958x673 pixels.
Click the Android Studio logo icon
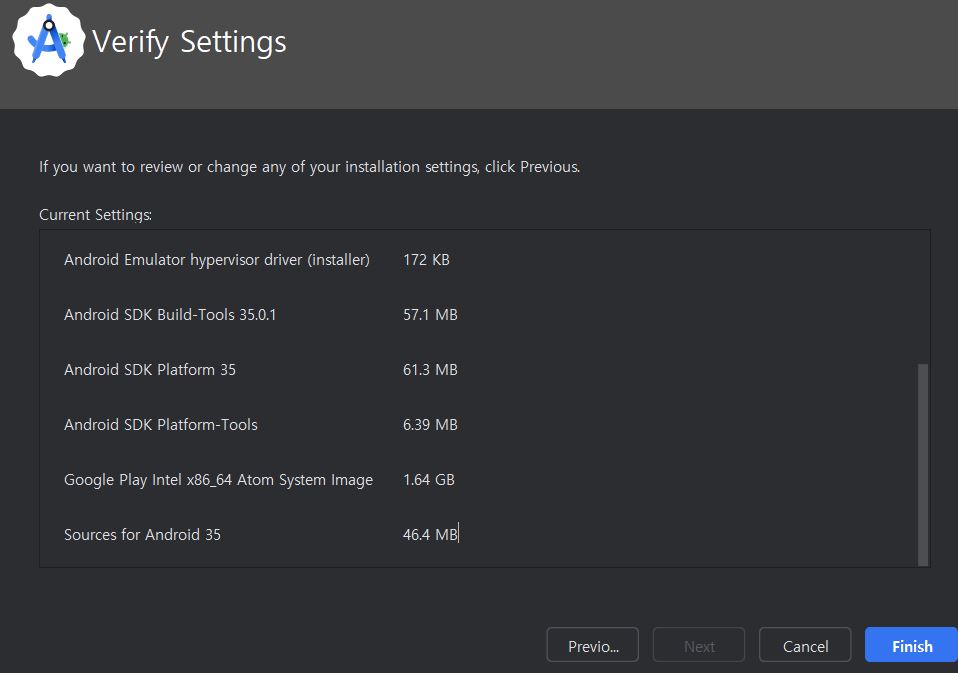(48, 40)
